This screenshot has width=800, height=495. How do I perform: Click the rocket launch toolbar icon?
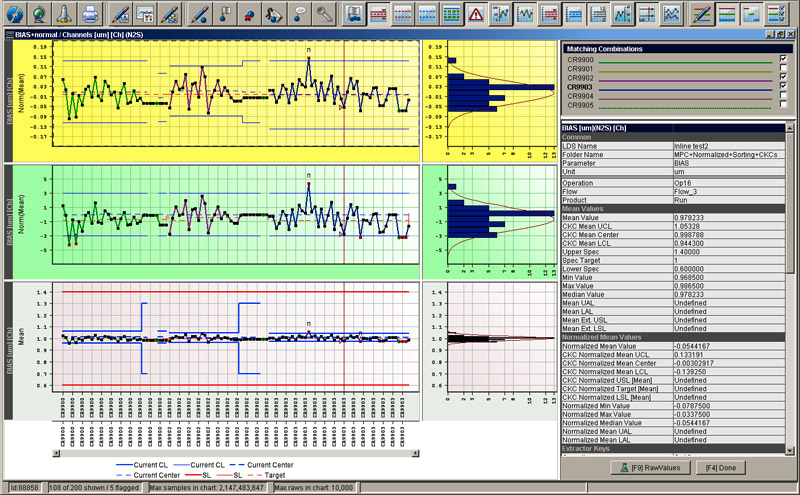coord(64,14)
